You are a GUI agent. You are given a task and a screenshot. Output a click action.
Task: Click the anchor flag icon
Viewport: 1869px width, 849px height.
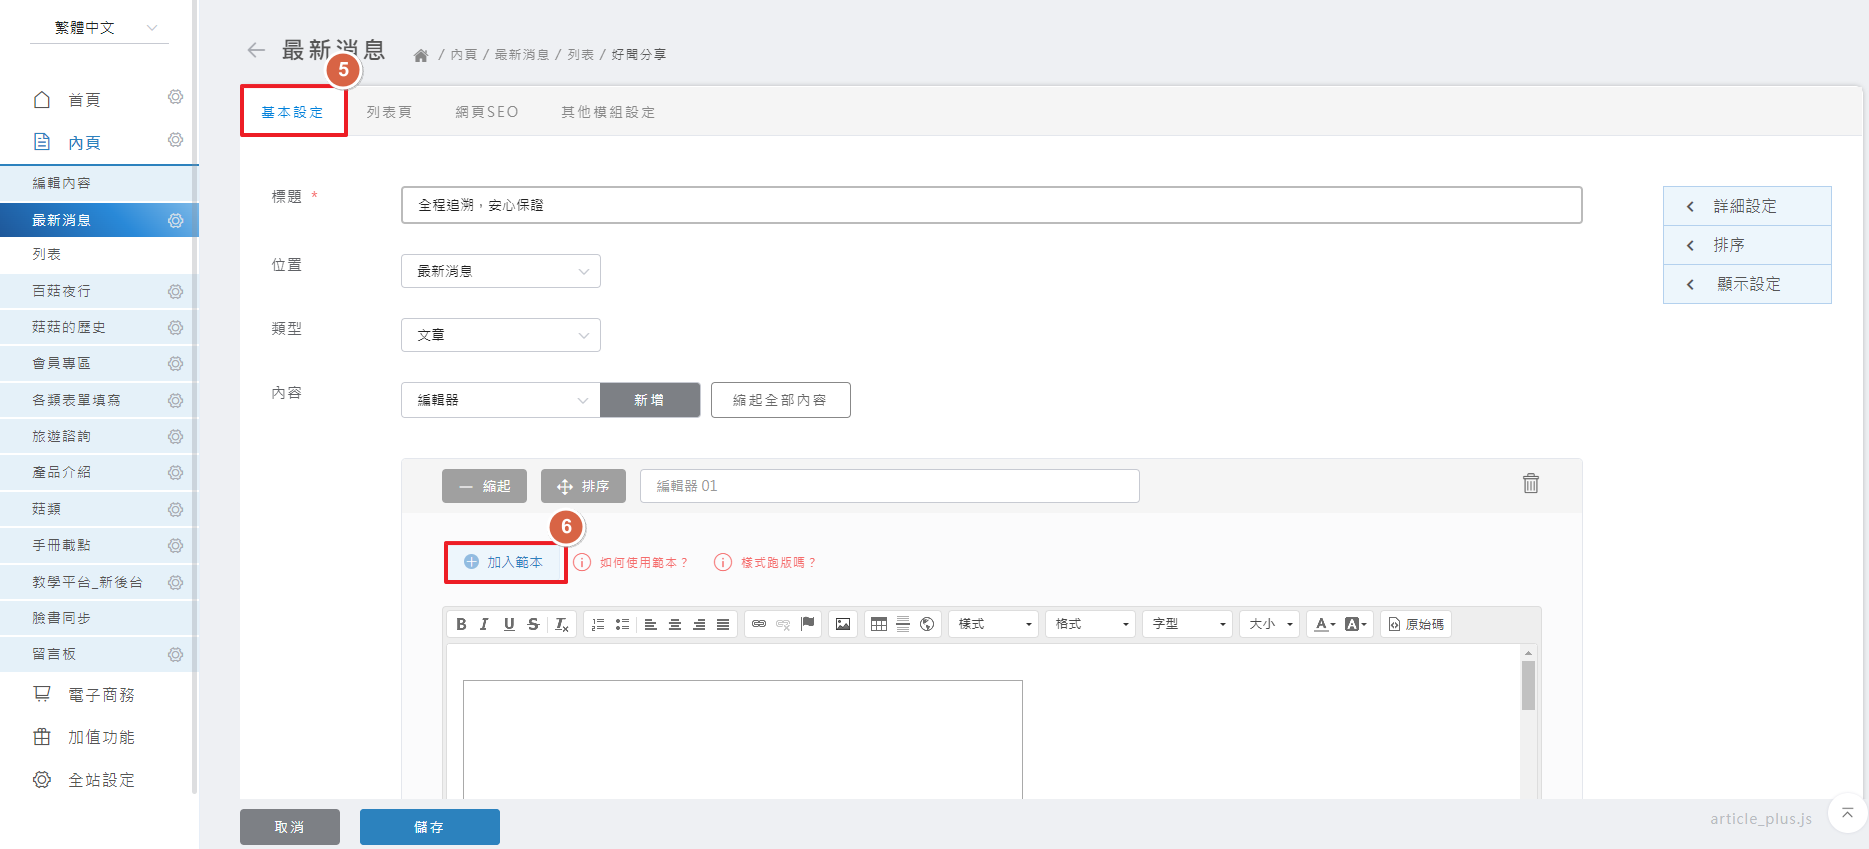[807, 624]
